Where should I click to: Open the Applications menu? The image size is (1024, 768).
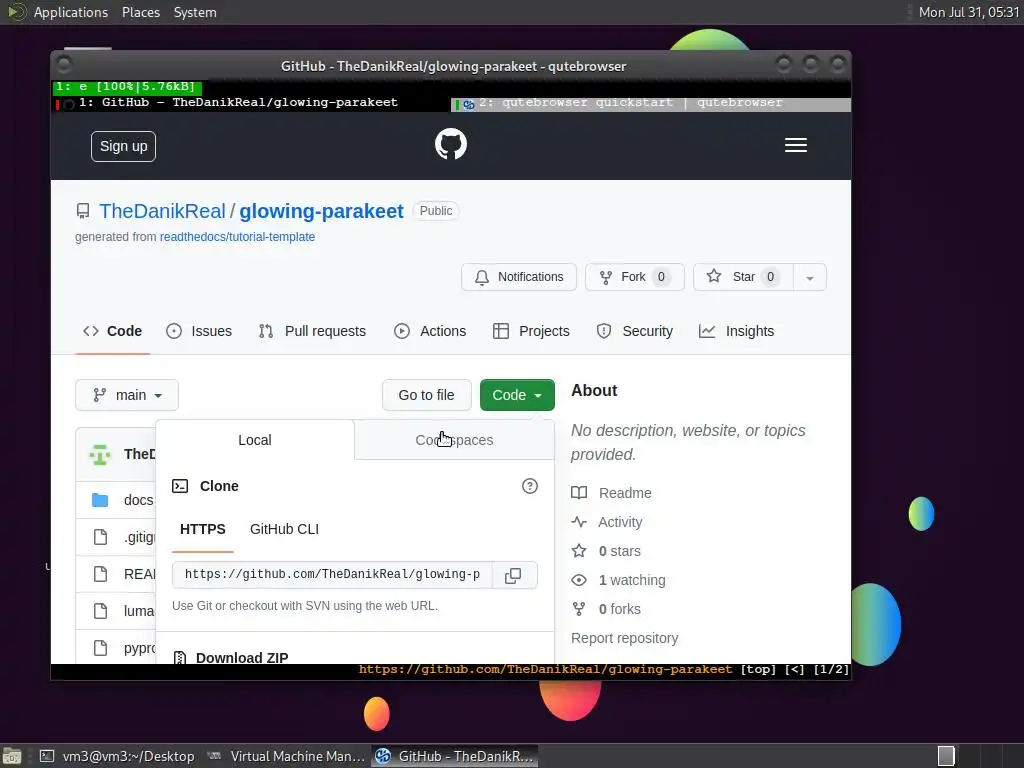coord(71,12)
